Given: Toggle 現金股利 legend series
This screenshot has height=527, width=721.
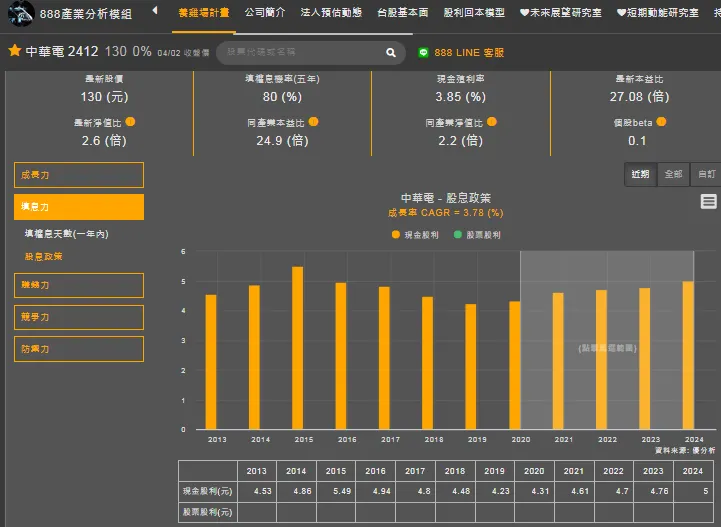Looking at the screenshot, I should (415, 235).
